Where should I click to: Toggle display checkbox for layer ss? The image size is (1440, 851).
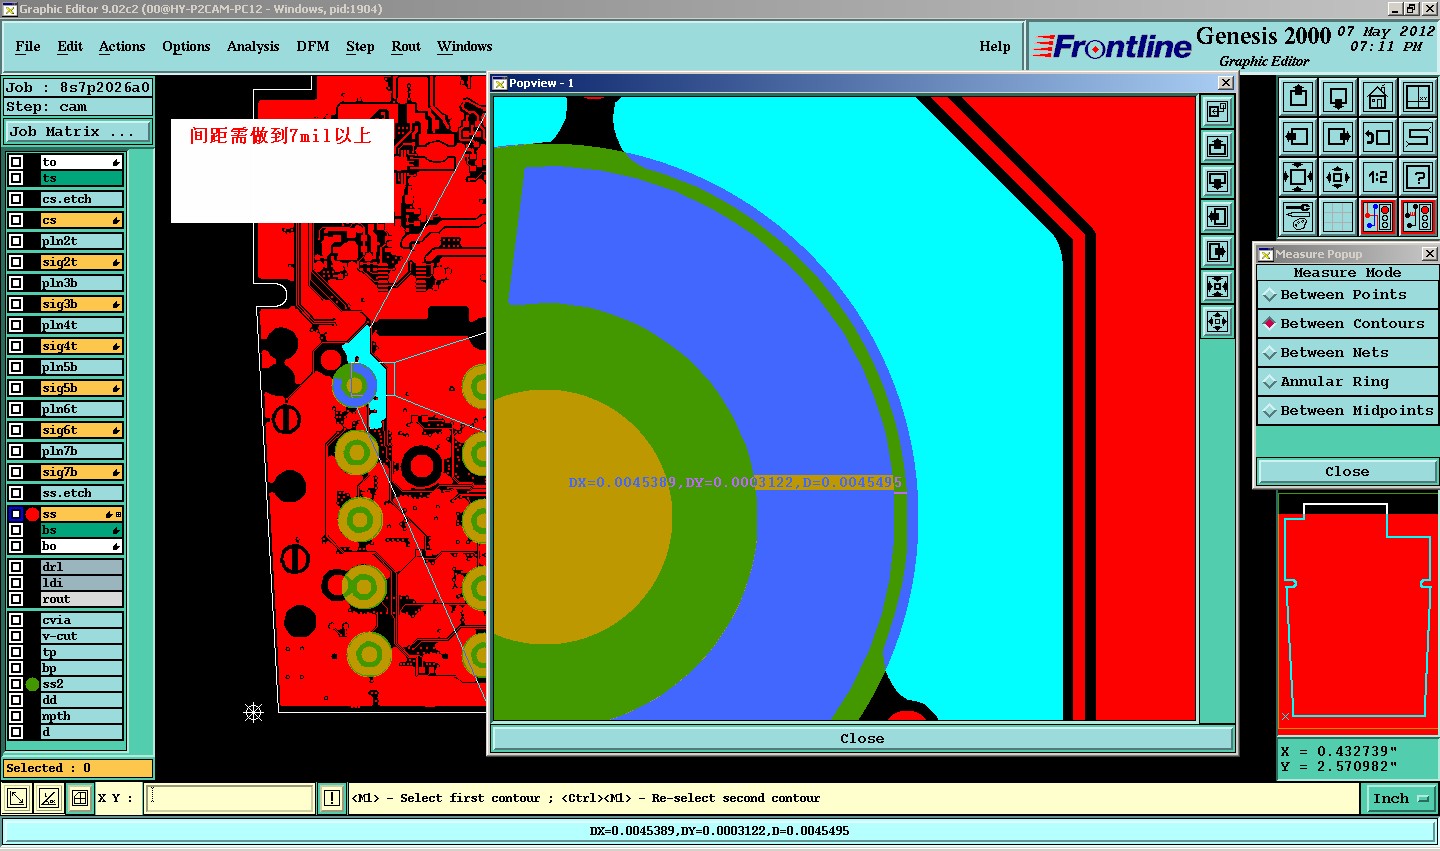[x=16, y=514]
